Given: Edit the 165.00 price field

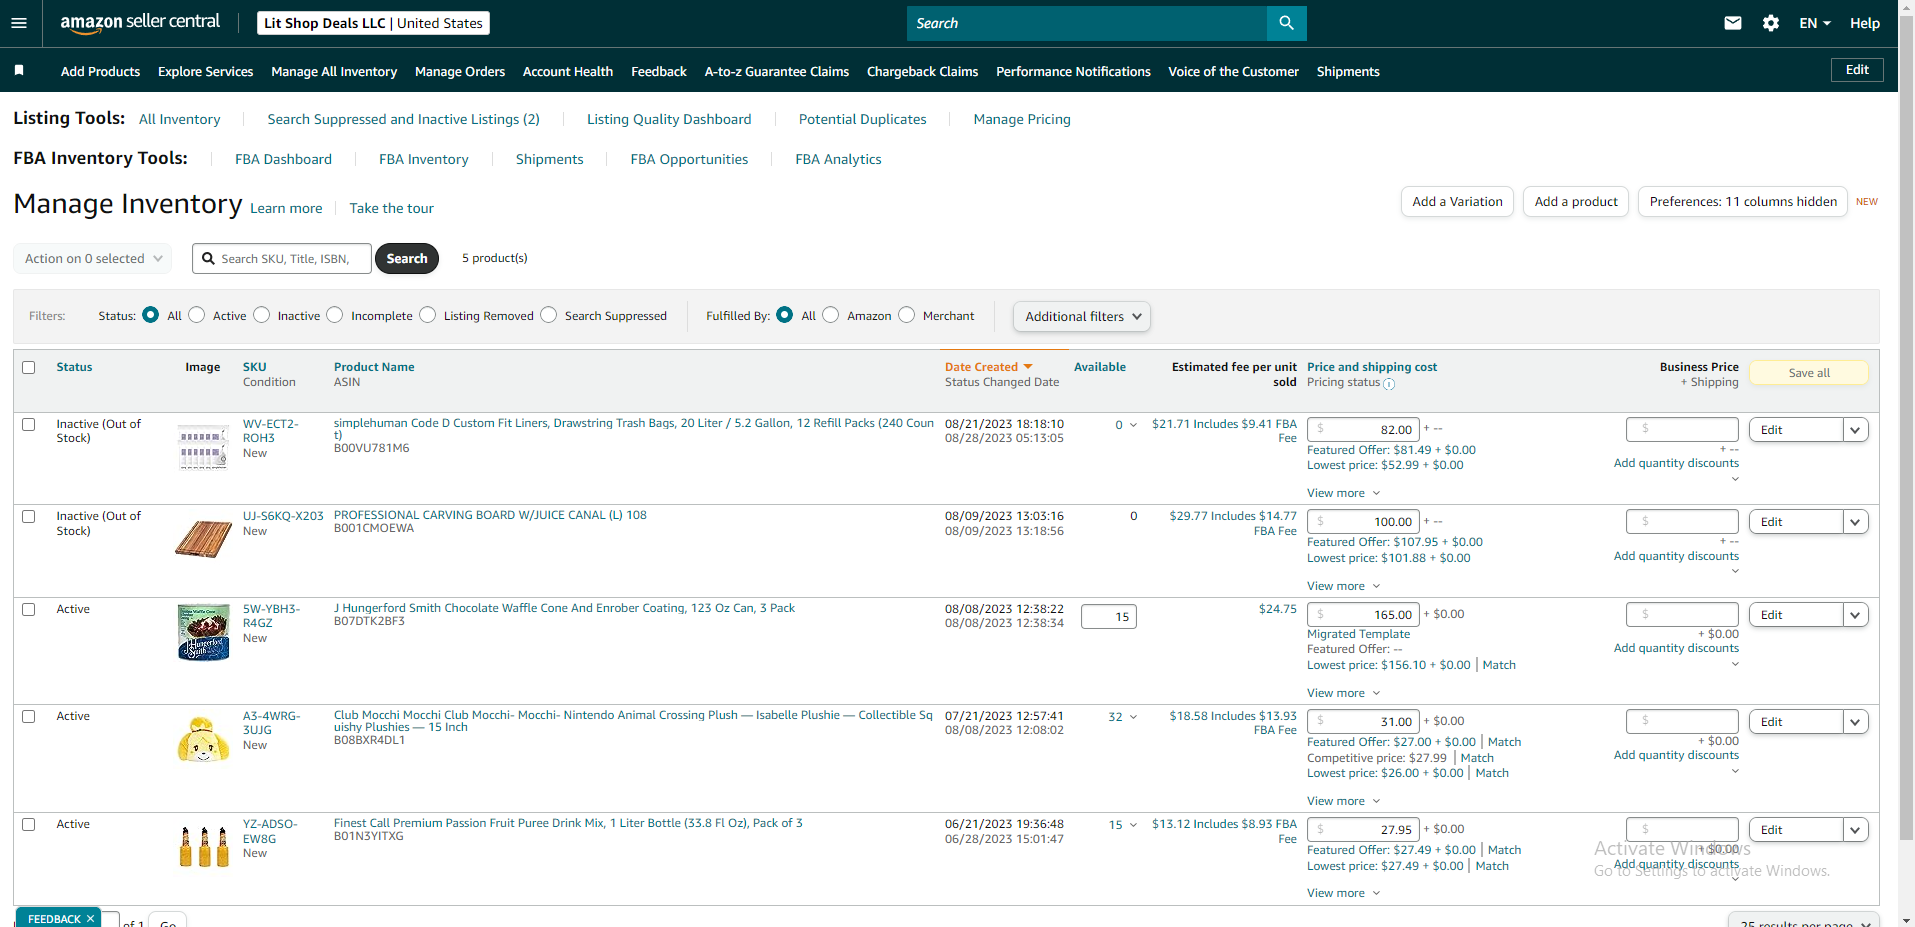Looking at the screenshot, I should pyautogui.click(x=1363, y=614).
